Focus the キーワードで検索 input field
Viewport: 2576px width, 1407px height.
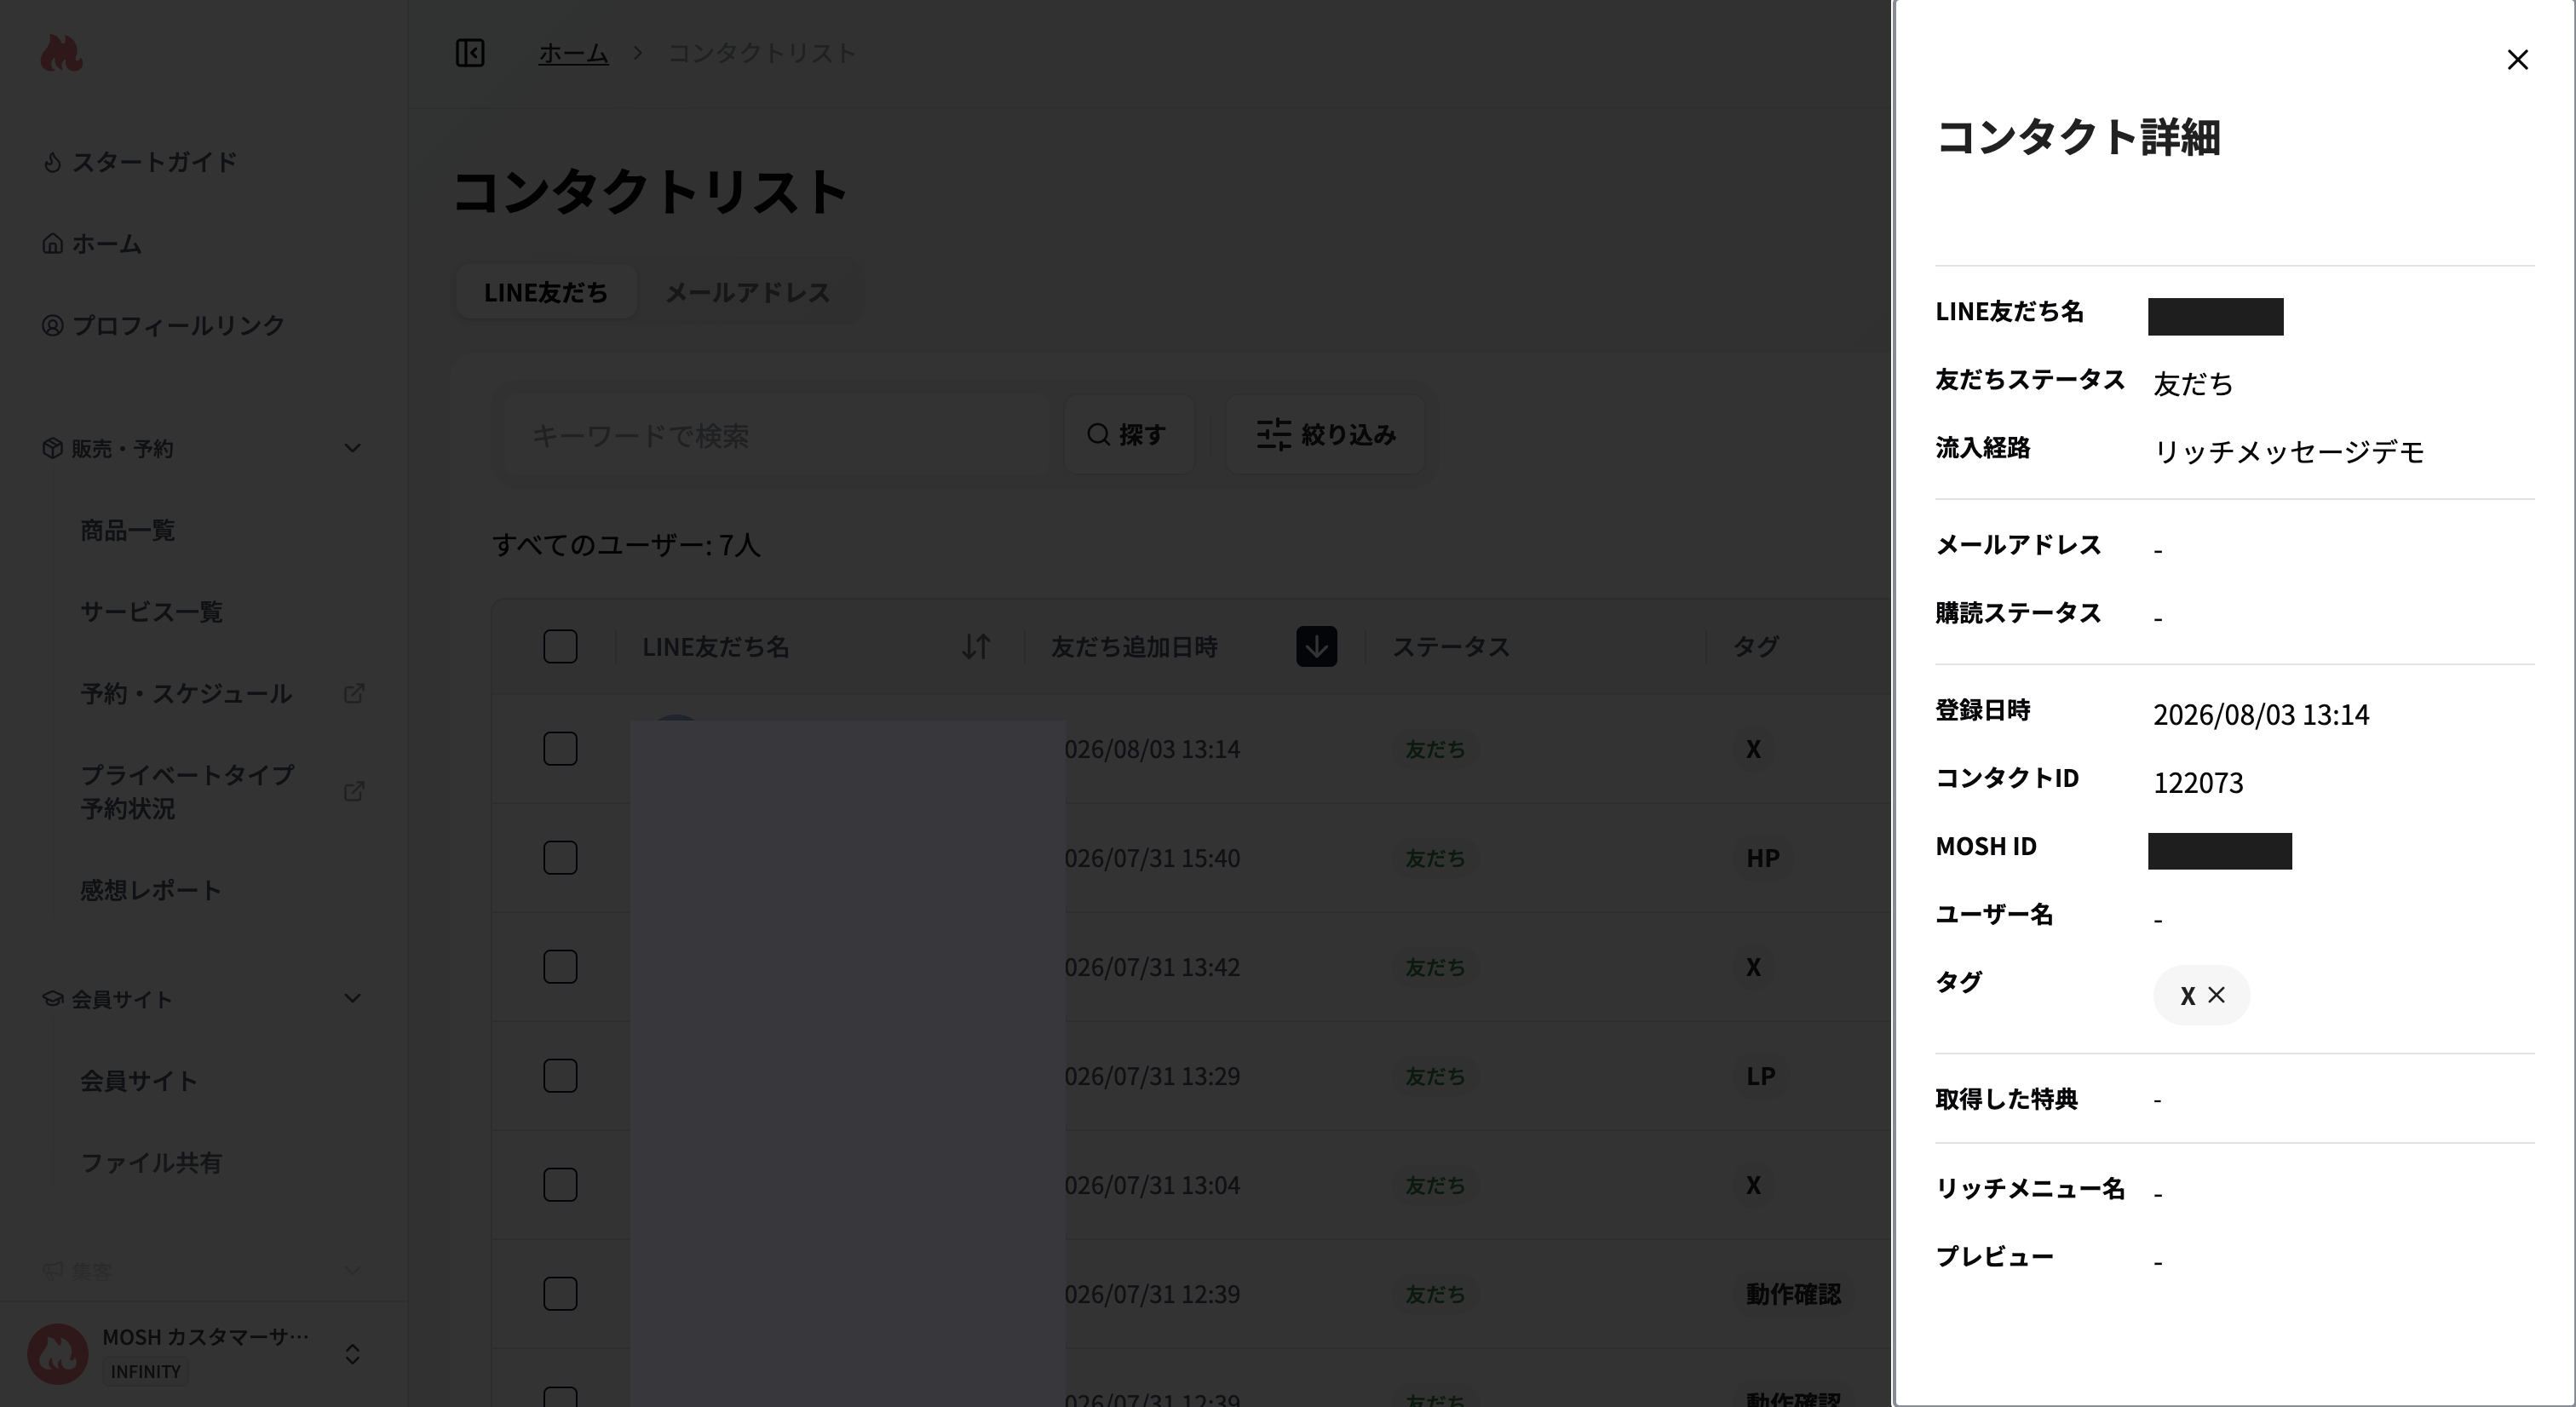click(776, 435)
